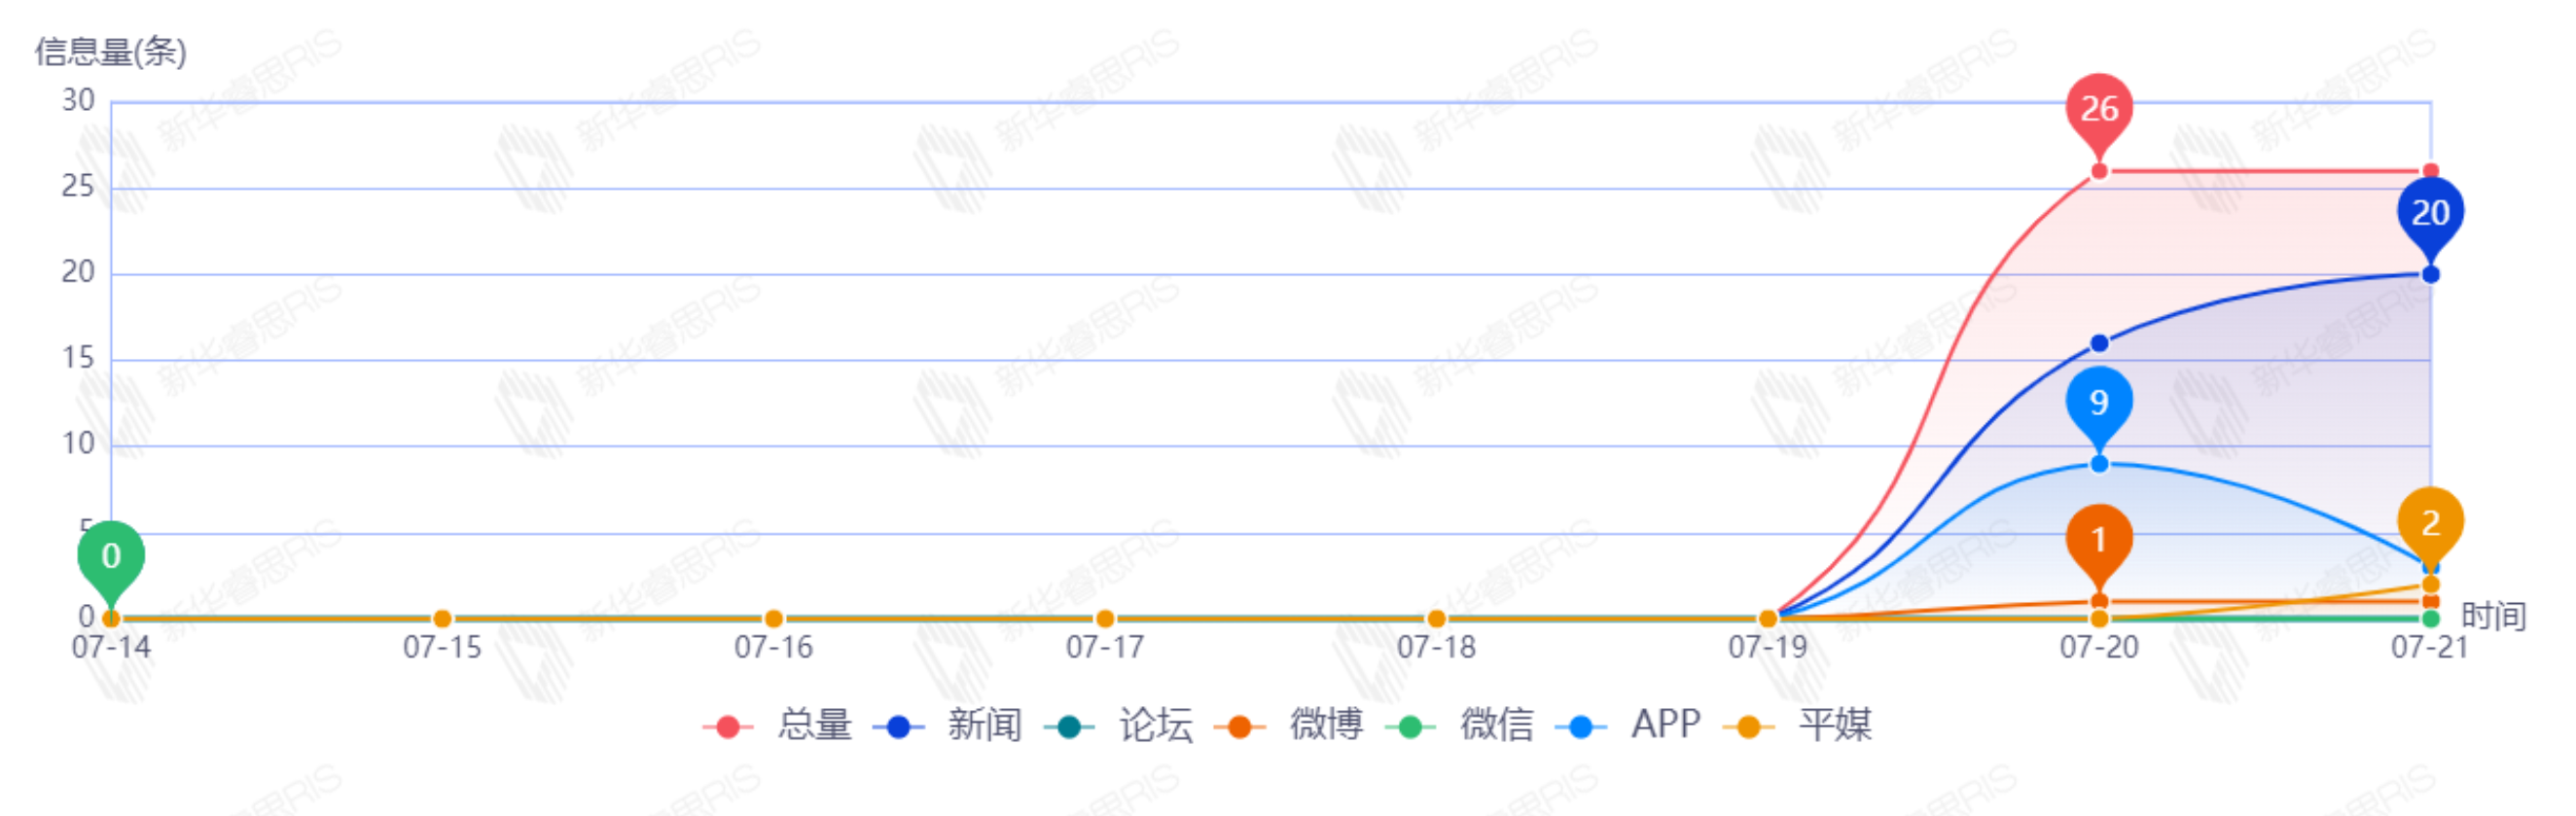Disable the 平媒 series legend label

pos(1835,724)
